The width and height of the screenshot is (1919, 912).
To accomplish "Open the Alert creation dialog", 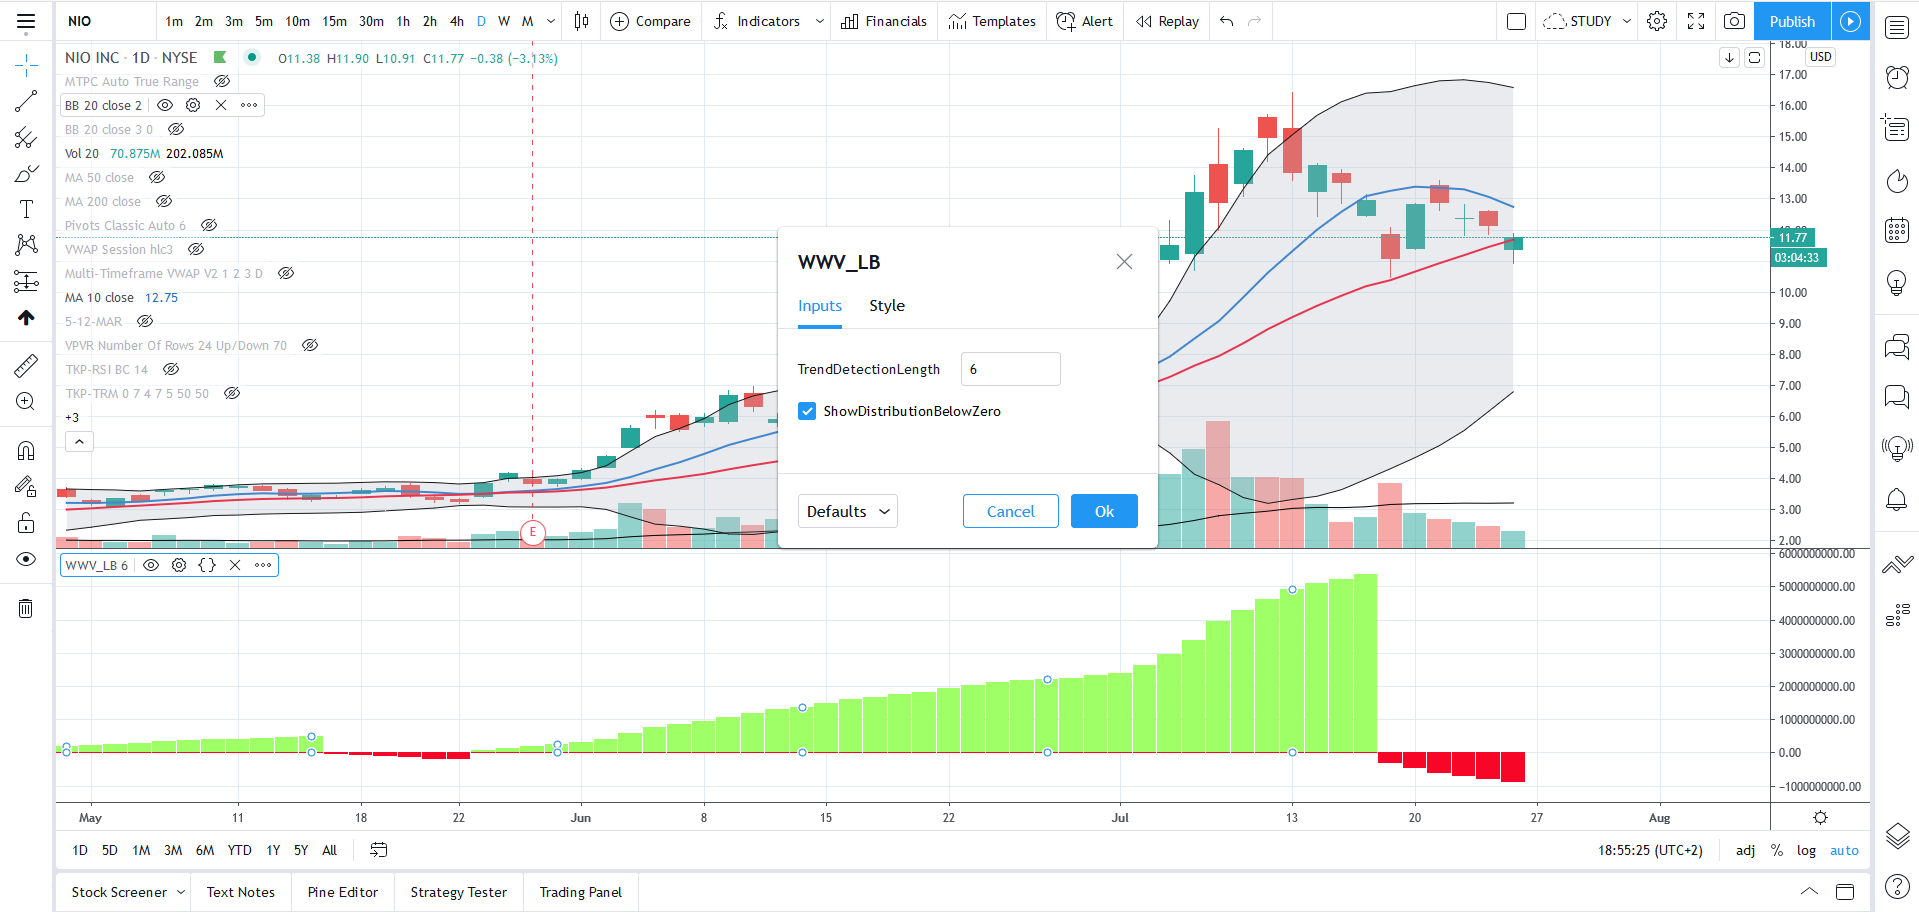I will pos(1085,21).
